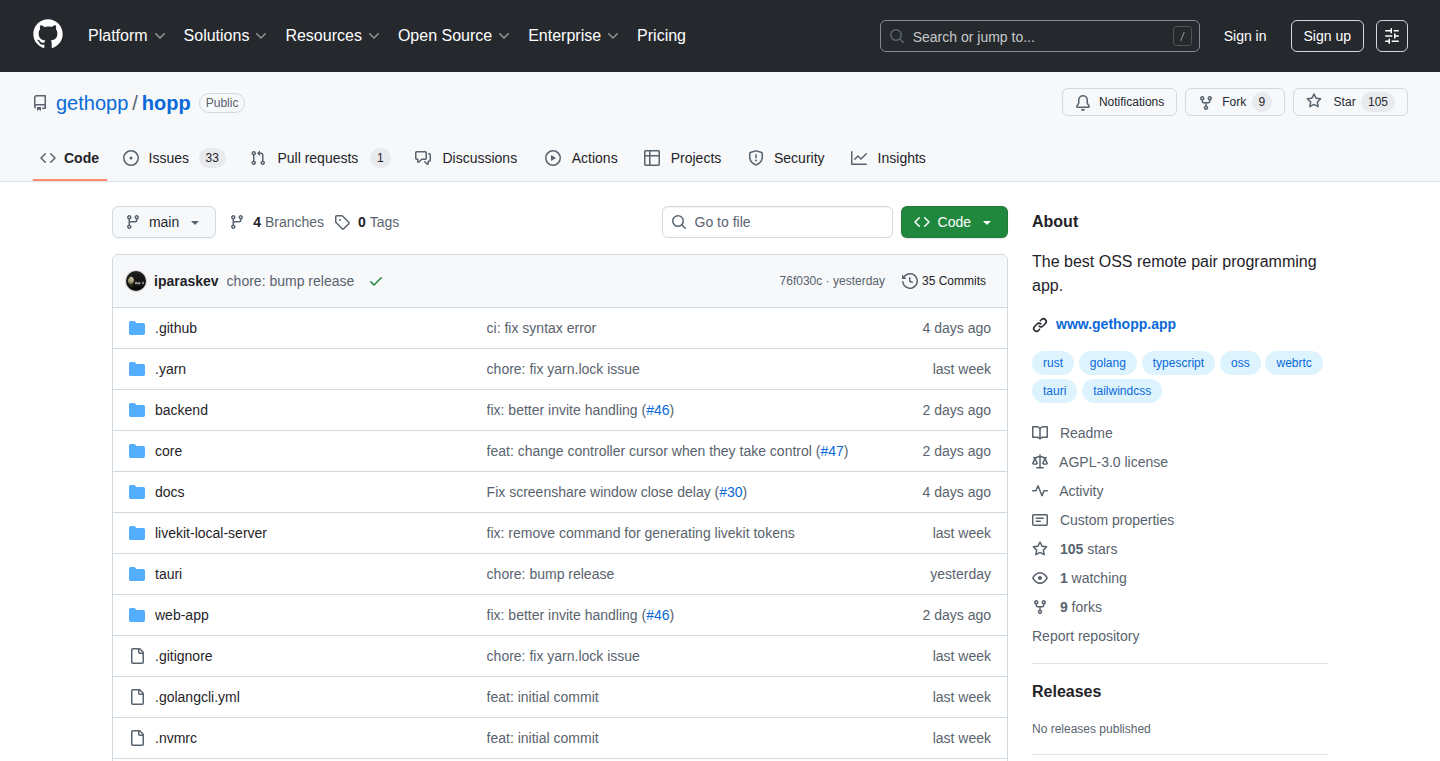Switch to the Pull requests tab

tap(320, 158)
